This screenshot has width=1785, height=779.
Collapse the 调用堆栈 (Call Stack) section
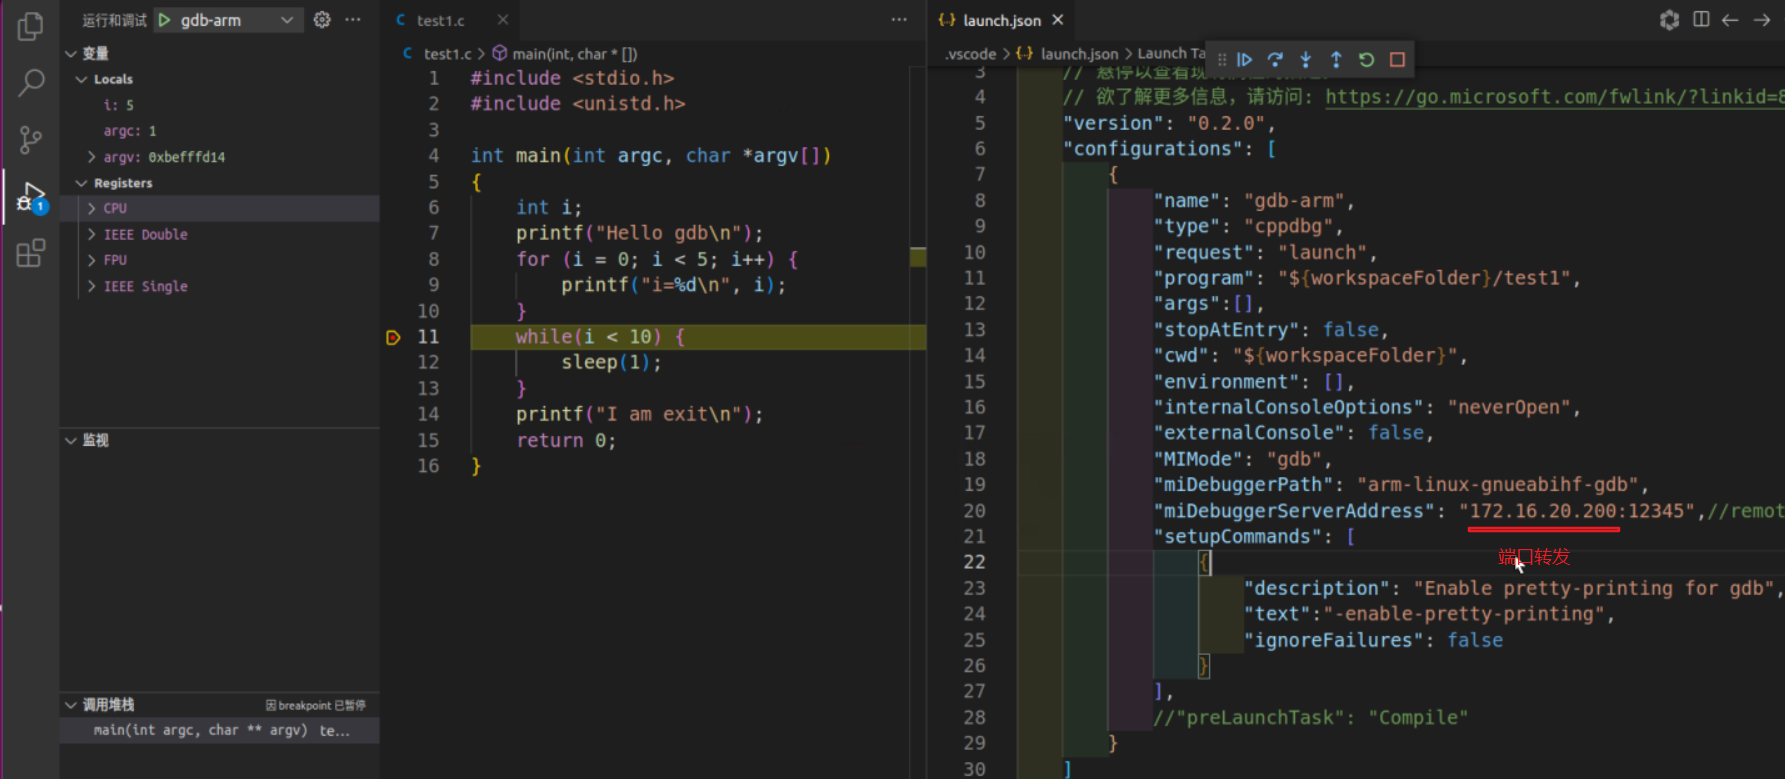pyautogui.click(x=71, y=705)
